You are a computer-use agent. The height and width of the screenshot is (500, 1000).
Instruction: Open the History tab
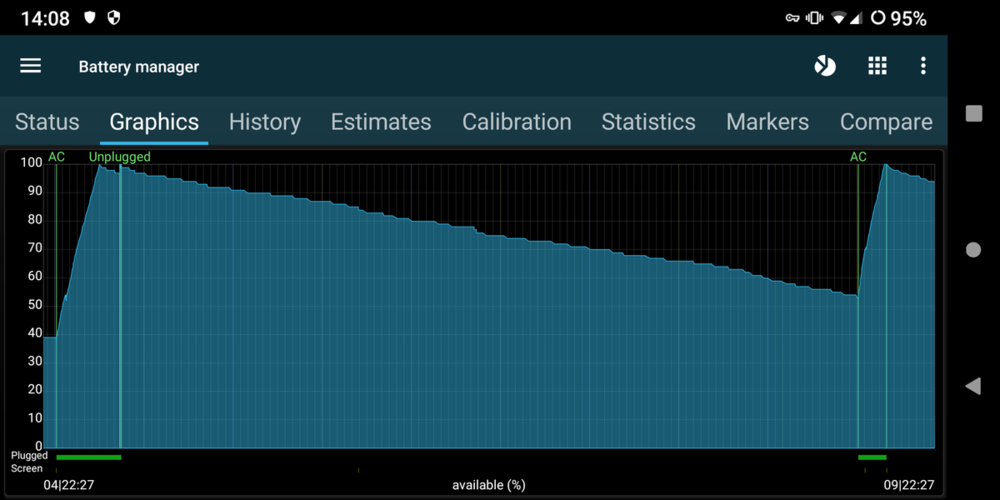264,122
